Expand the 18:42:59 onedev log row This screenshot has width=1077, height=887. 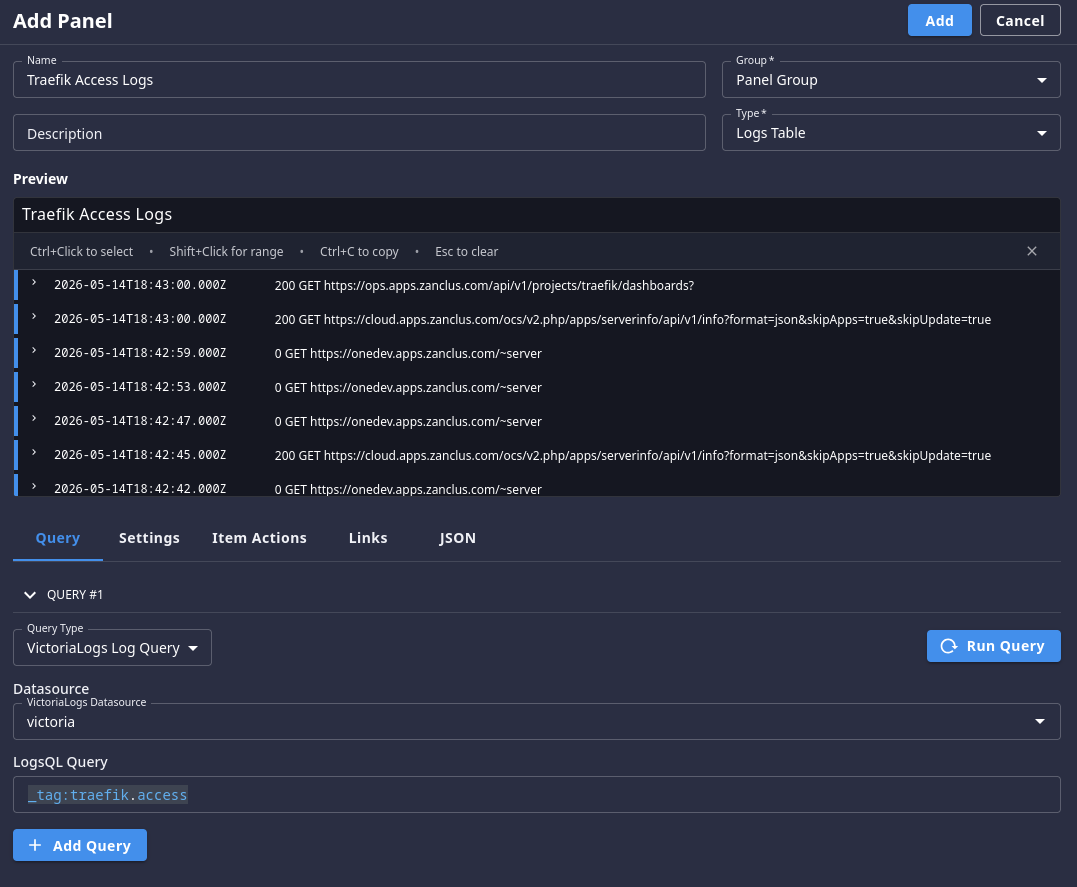click(x=34, y=350)
